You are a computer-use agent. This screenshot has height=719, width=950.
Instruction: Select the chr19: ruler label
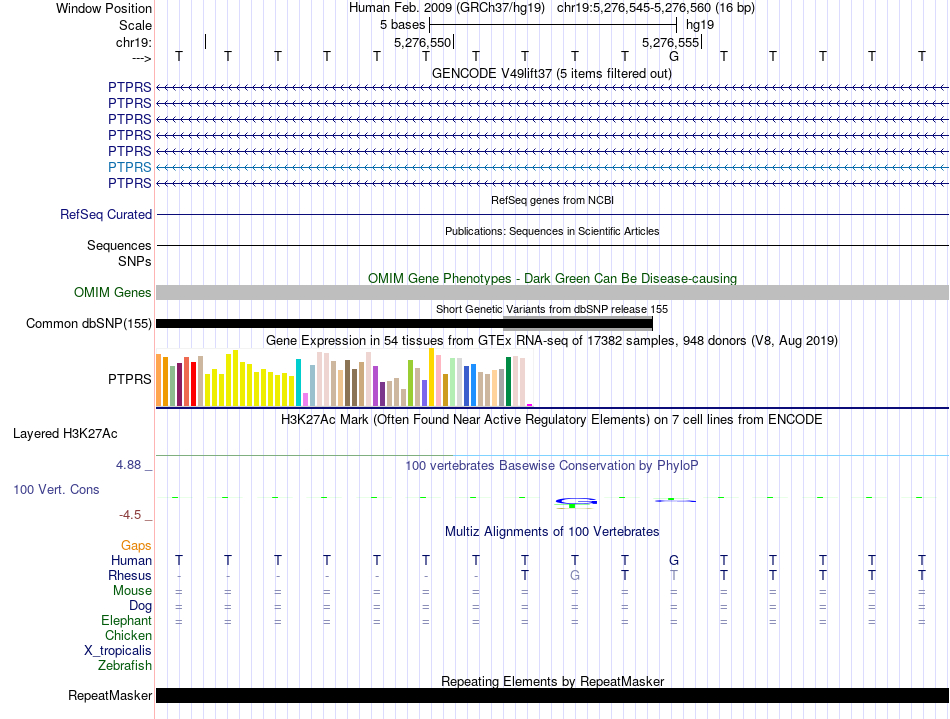134,42
